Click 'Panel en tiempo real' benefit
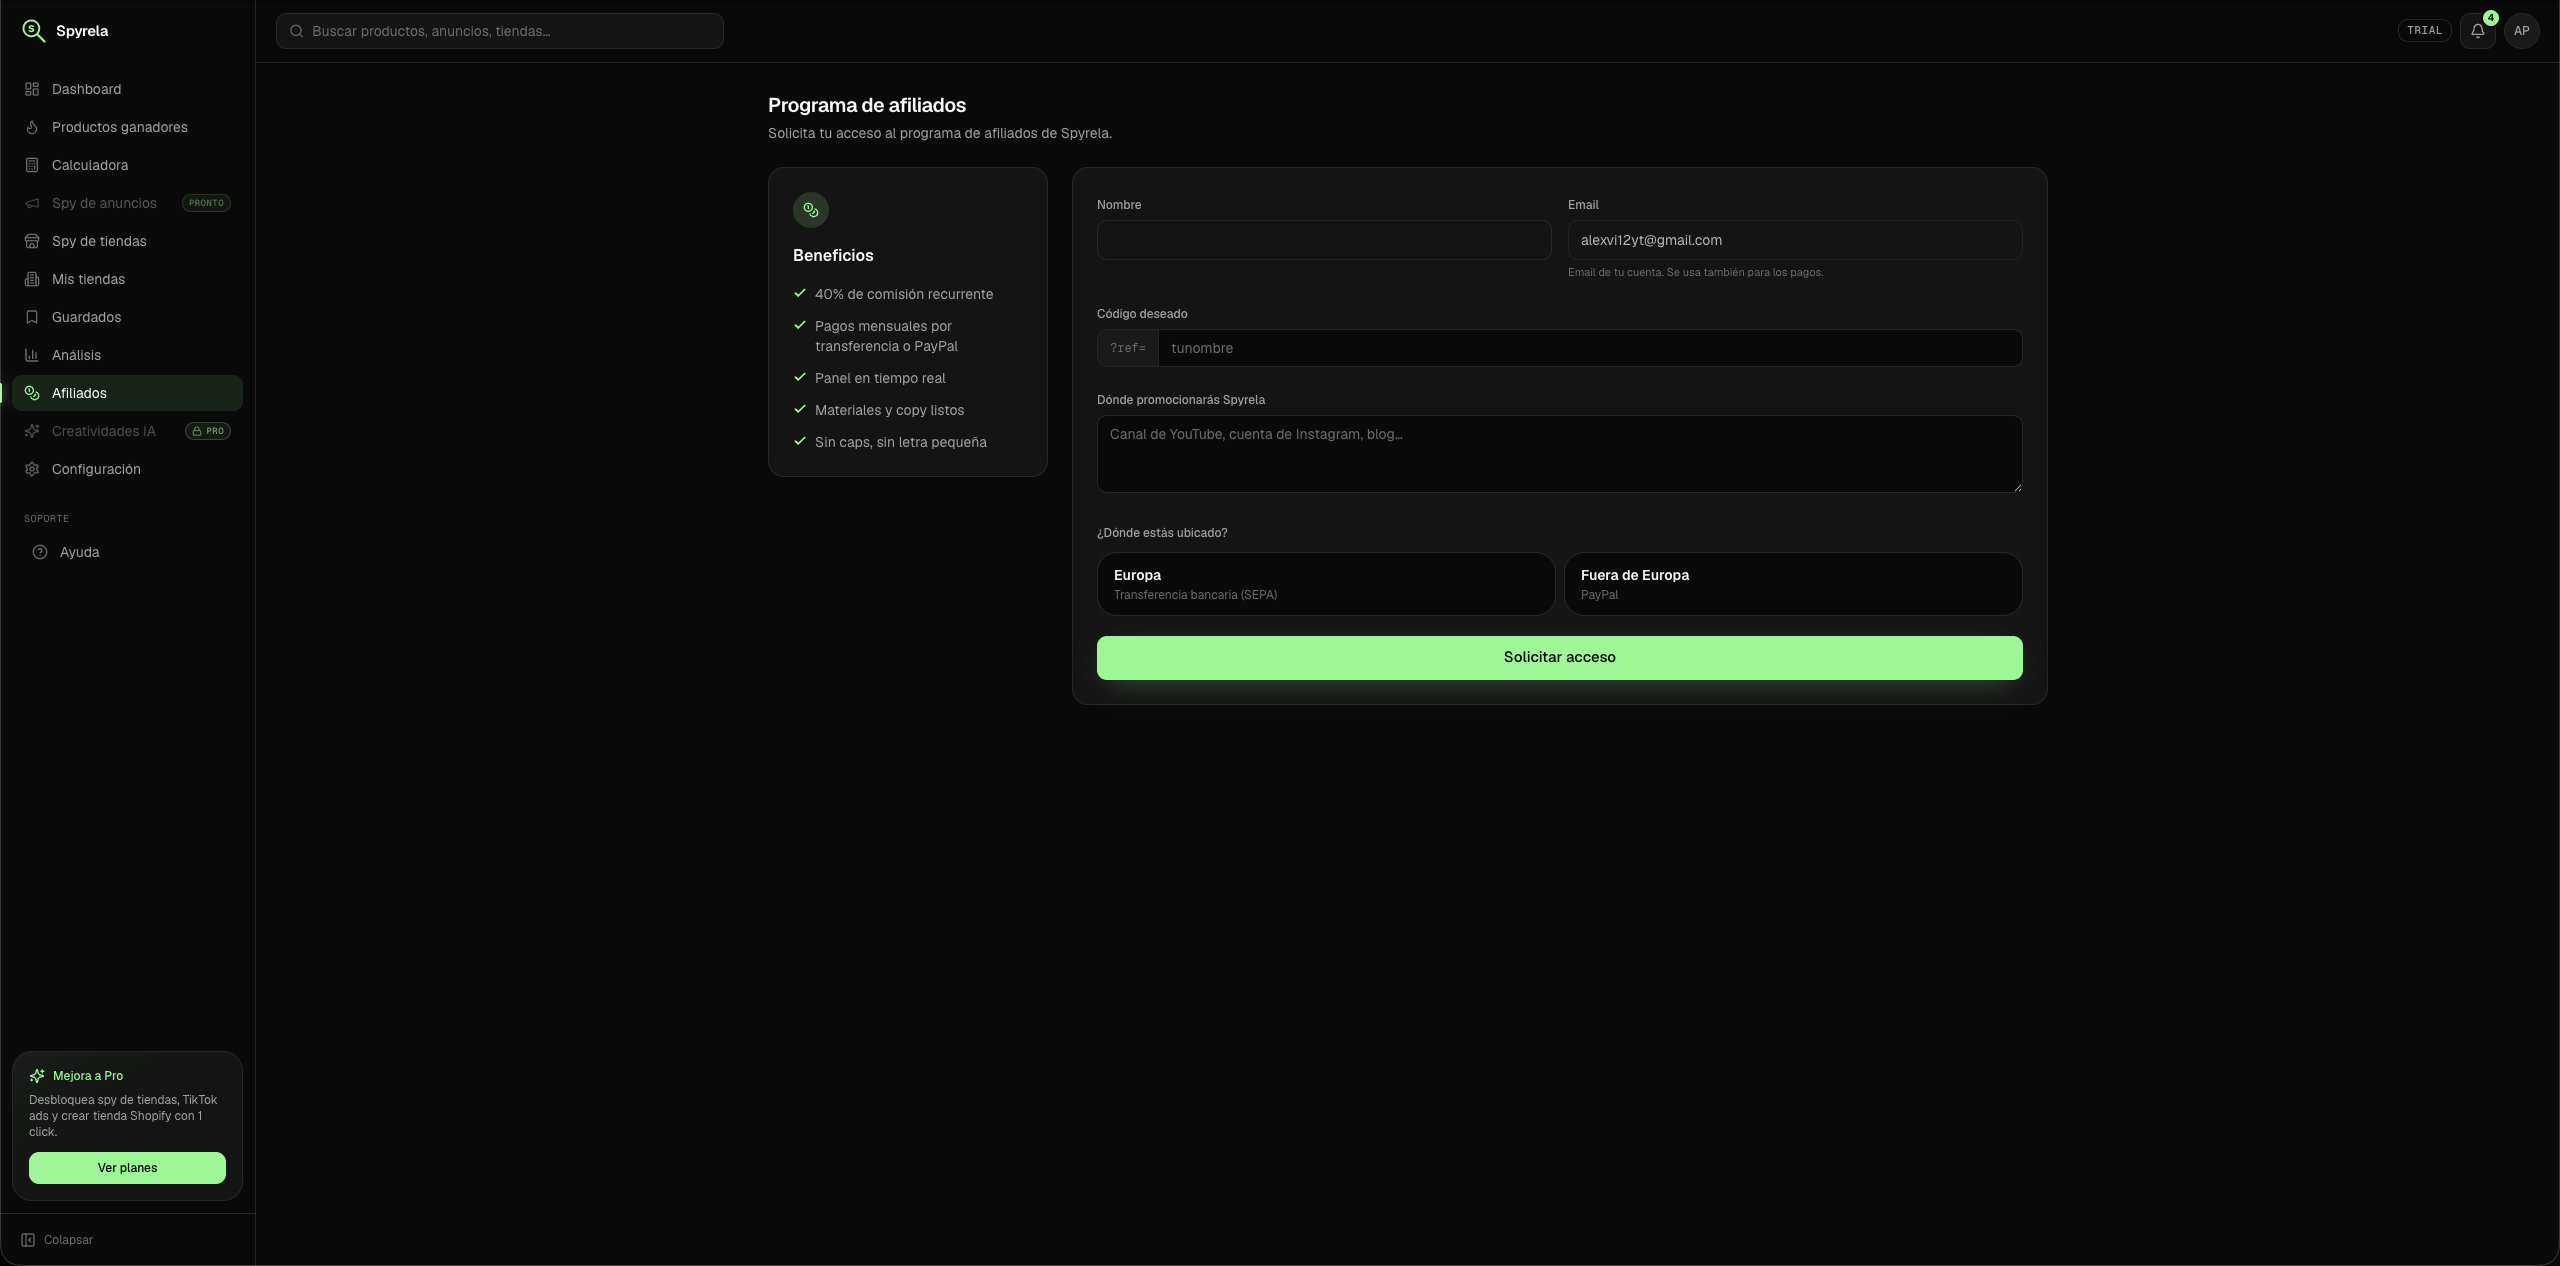Image resolution: width=2560 pixels, height=1266 pixels. click(x=880, y=378)
